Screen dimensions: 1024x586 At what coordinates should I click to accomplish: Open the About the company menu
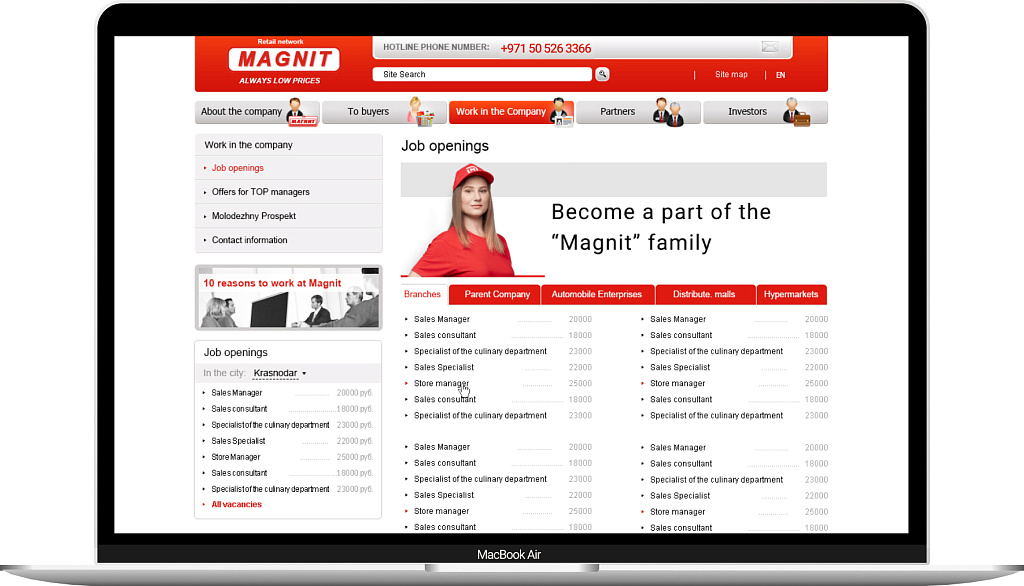pos(257,112)
